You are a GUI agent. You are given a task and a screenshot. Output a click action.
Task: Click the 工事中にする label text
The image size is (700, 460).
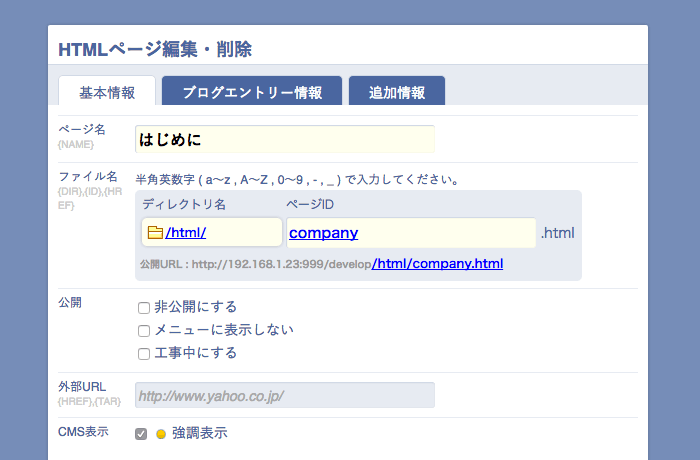click(196, 353)
